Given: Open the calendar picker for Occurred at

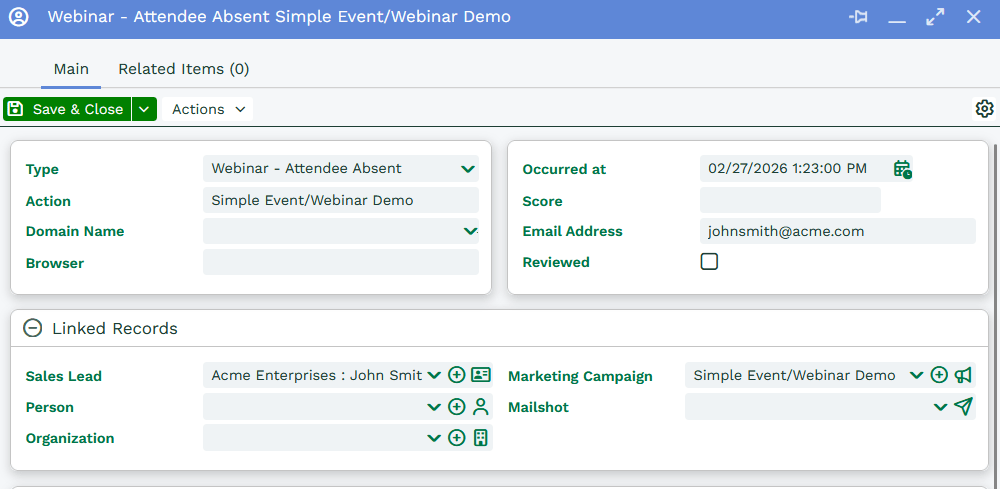Looking at the screenshot, I should click(x=902, y=169).
